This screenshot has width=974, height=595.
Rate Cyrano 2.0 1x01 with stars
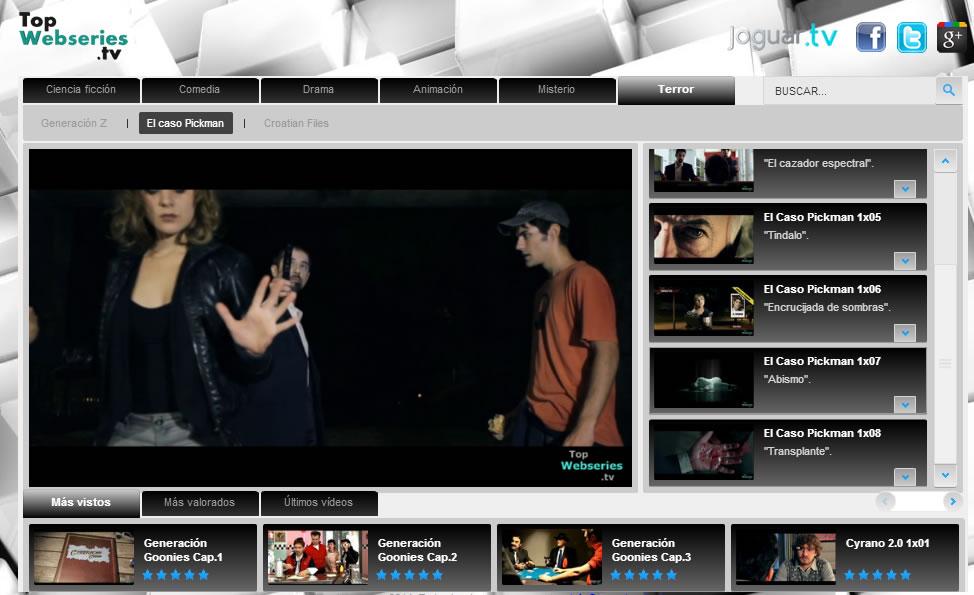click(x=878, y=575)
